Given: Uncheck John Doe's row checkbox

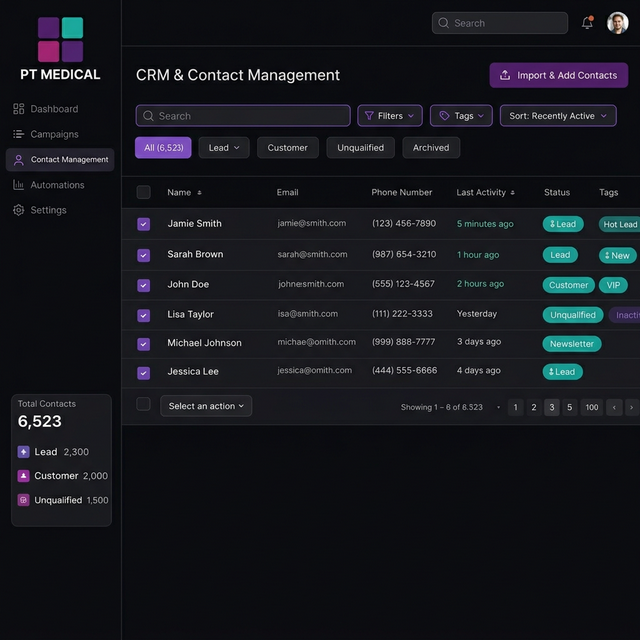Looking at the screenshot, I should coord(143,285).
